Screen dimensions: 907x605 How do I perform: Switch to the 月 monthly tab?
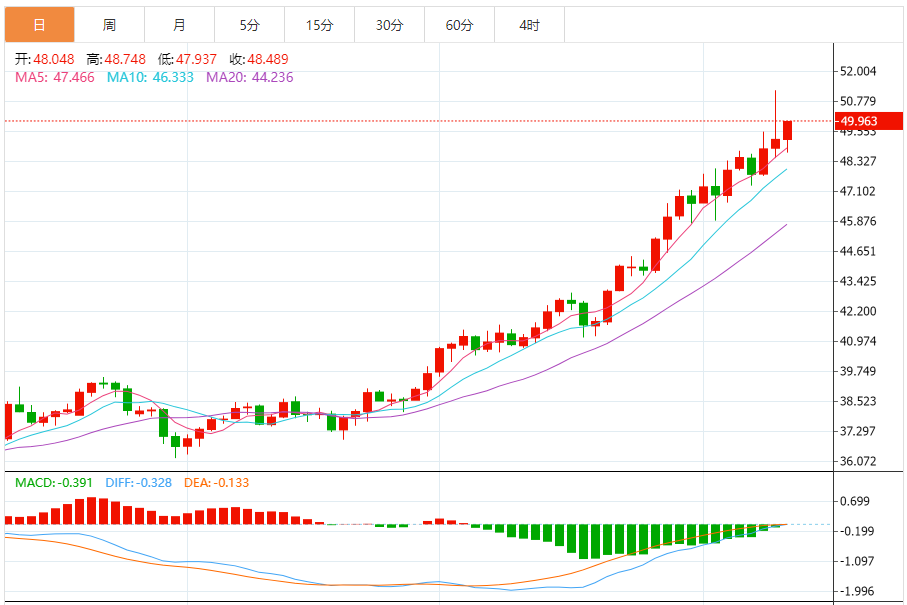(179, 25)
